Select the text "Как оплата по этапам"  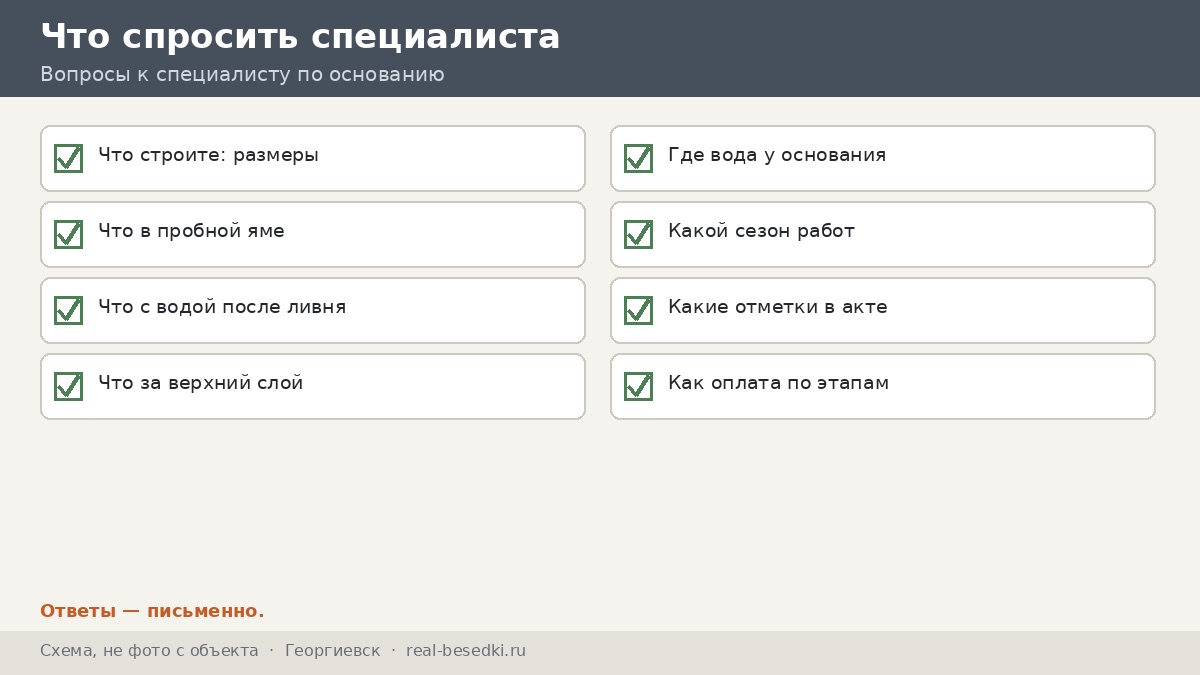point(778,384)
